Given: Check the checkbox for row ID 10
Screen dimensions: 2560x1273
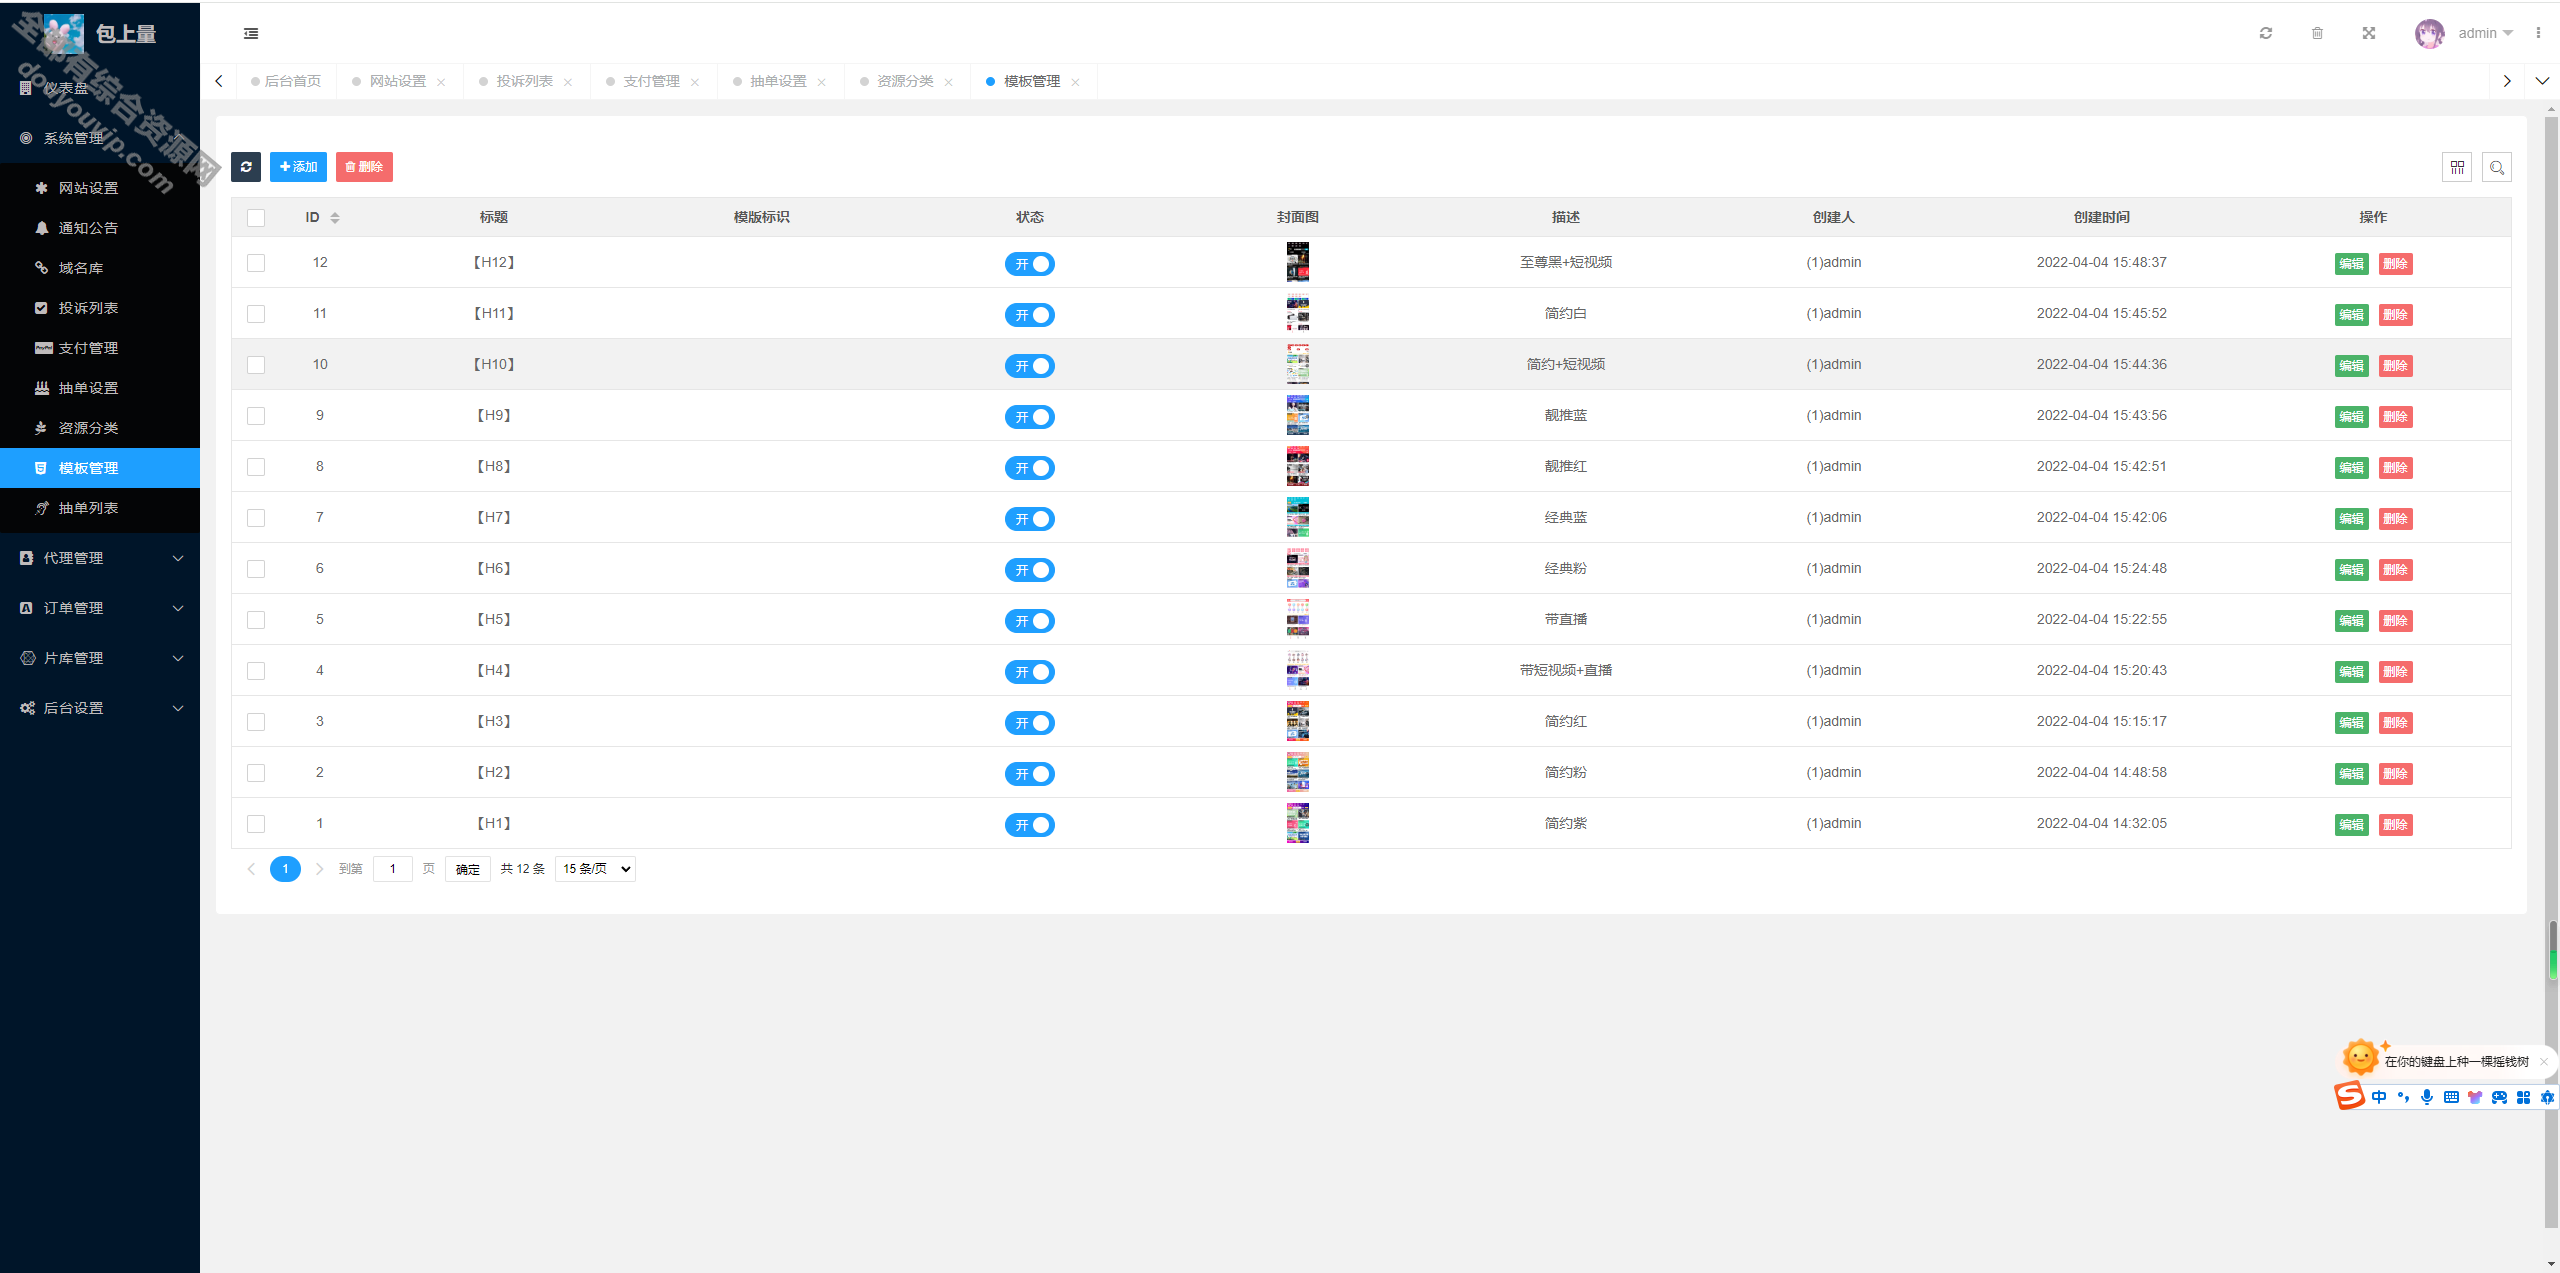Looking at the screenshot, I should pos(256,365).
